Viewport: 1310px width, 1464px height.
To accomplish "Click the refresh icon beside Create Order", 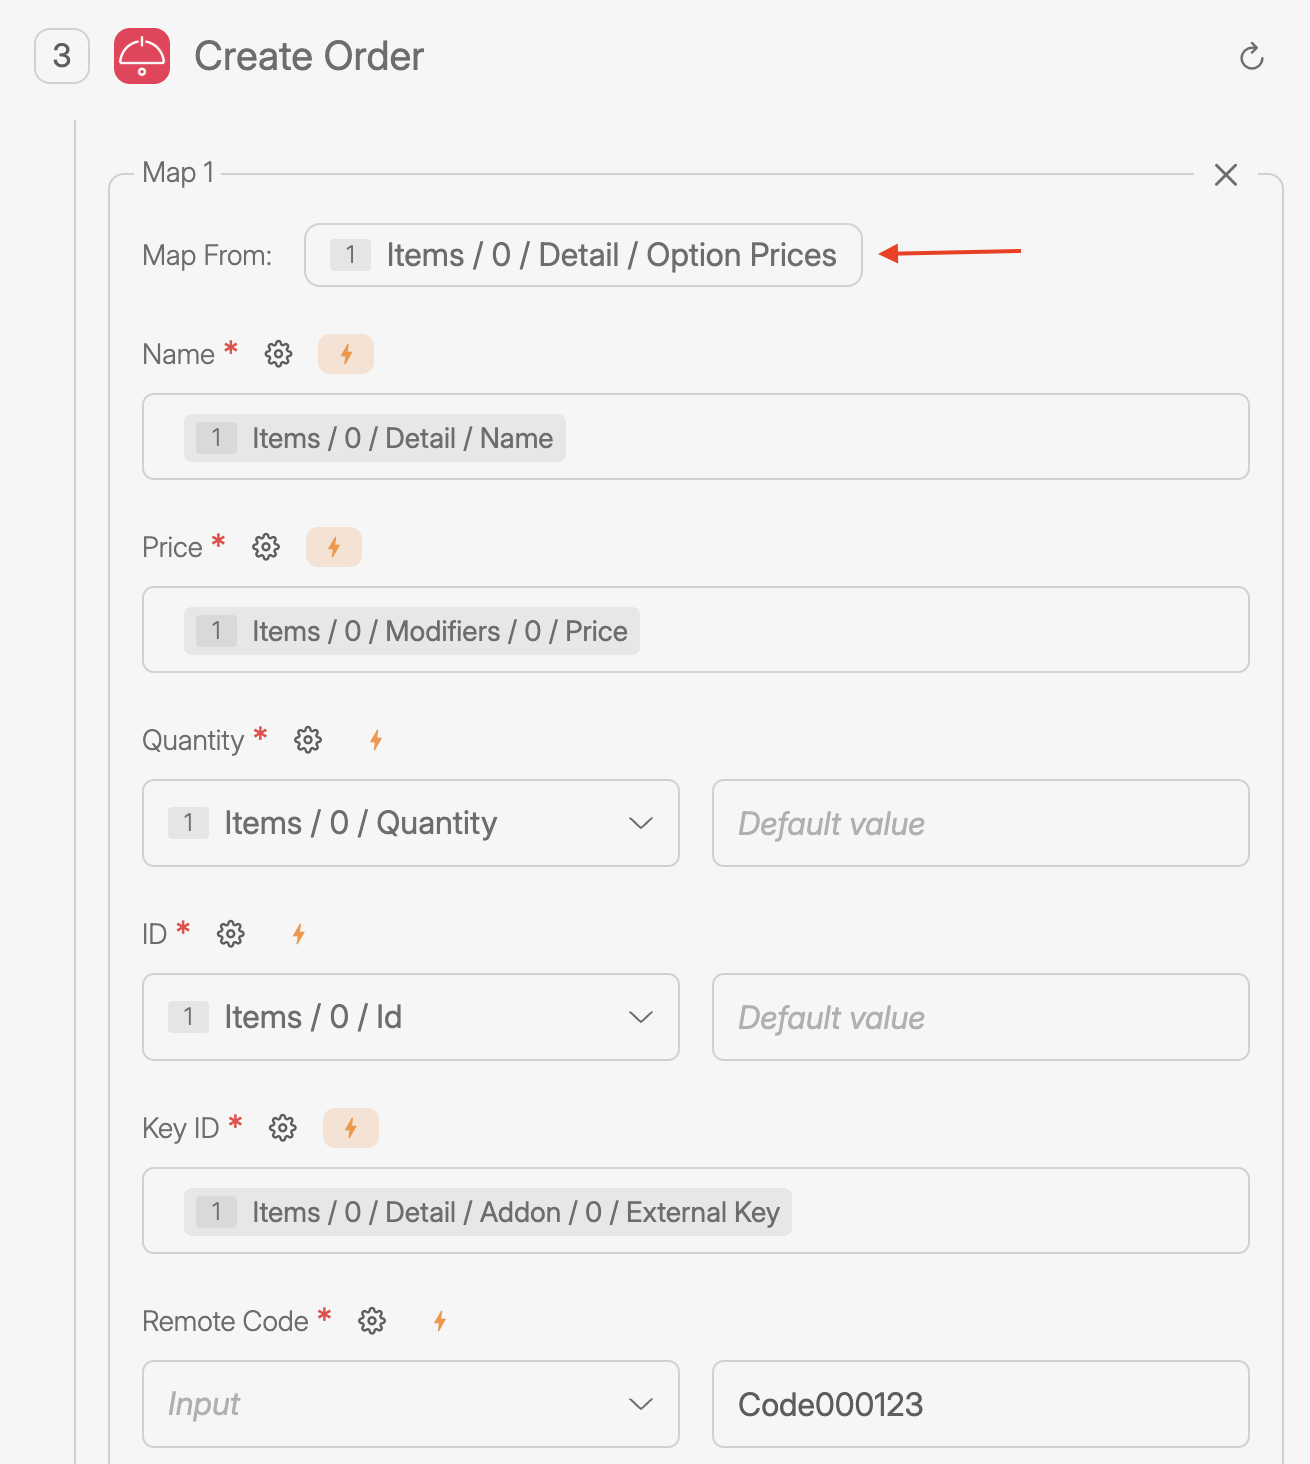I will pyautogui.click(x=1252, y=57).
